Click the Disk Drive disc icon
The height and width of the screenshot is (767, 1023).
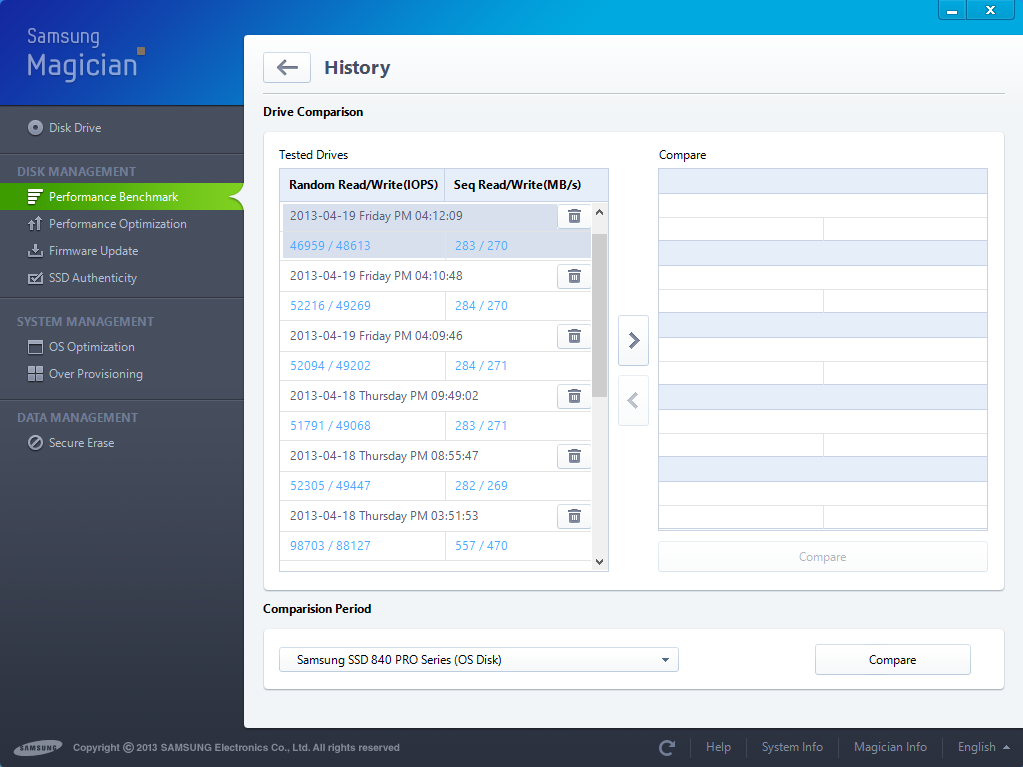[35, 128]
